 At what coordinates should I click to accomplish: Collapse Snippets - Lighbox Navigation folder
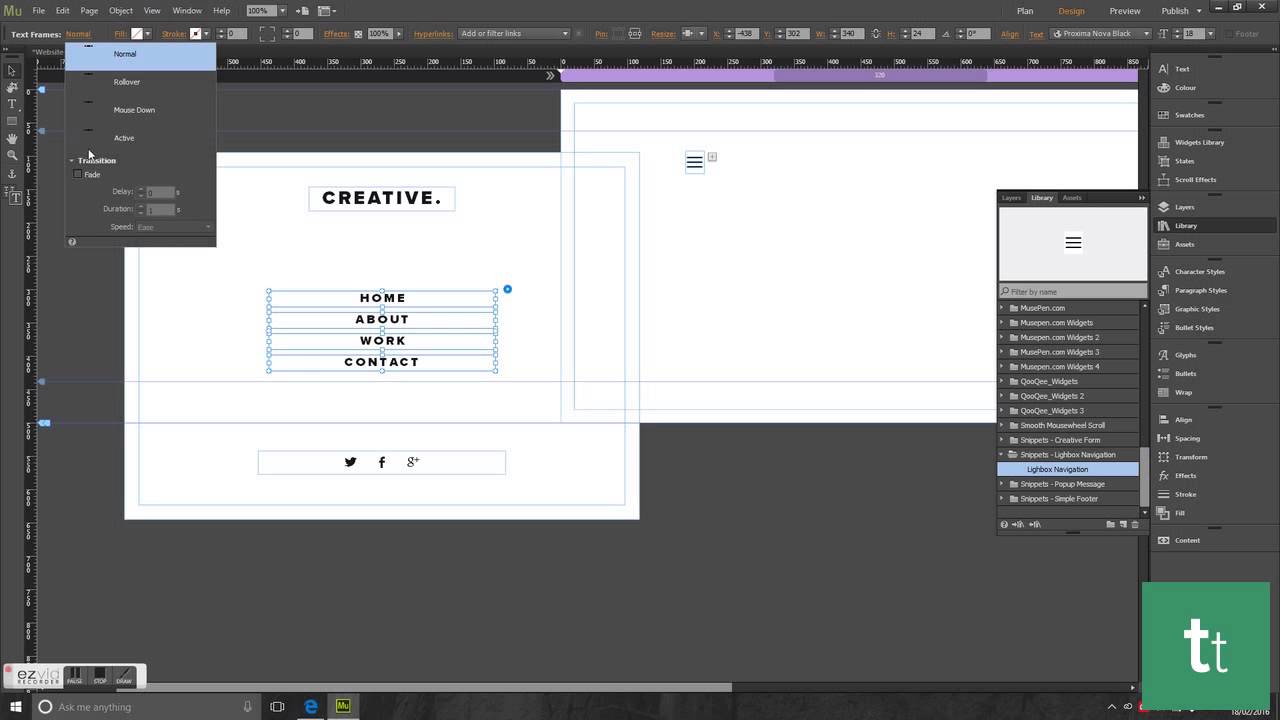[1002, 455]
